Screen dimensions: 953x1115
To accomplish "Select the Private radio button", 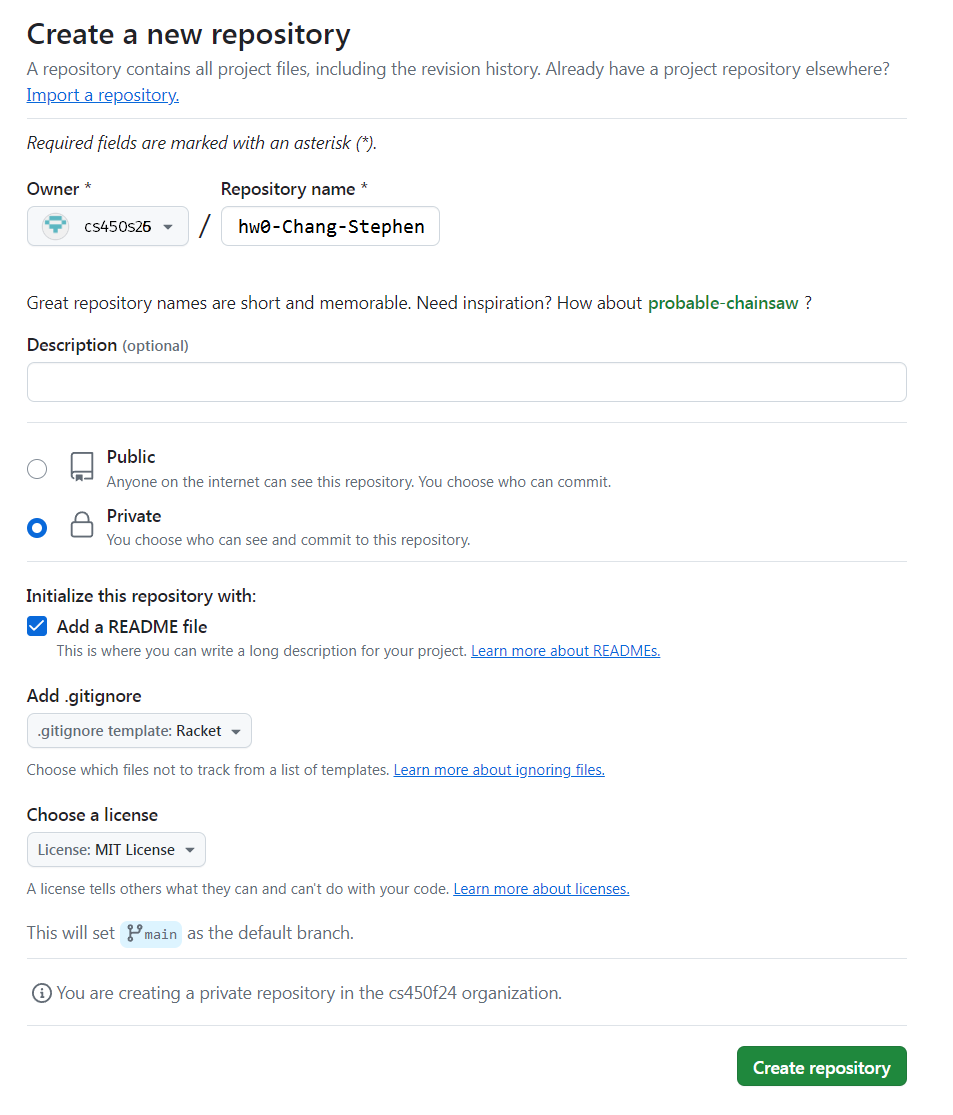I will pyautogui.click(x=37, y=528).
